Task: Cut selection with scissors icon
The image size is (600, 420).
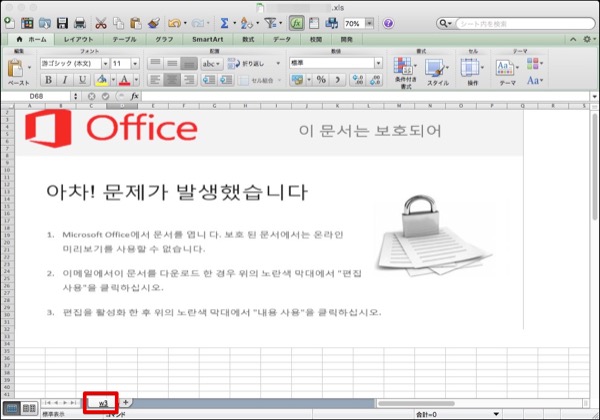Action: (x=101, y=23)
